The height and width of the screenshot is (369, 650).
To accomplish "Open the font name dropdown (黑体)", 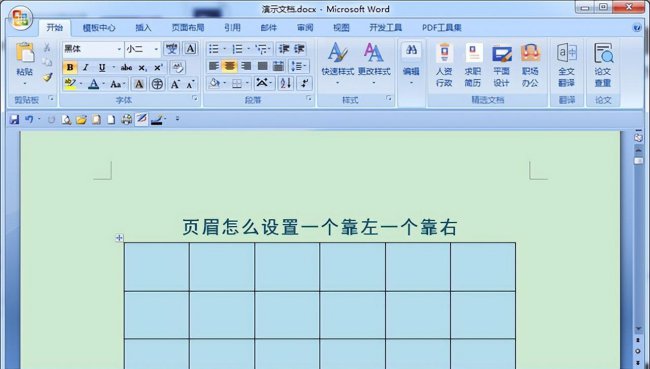I will pos(119,49).
